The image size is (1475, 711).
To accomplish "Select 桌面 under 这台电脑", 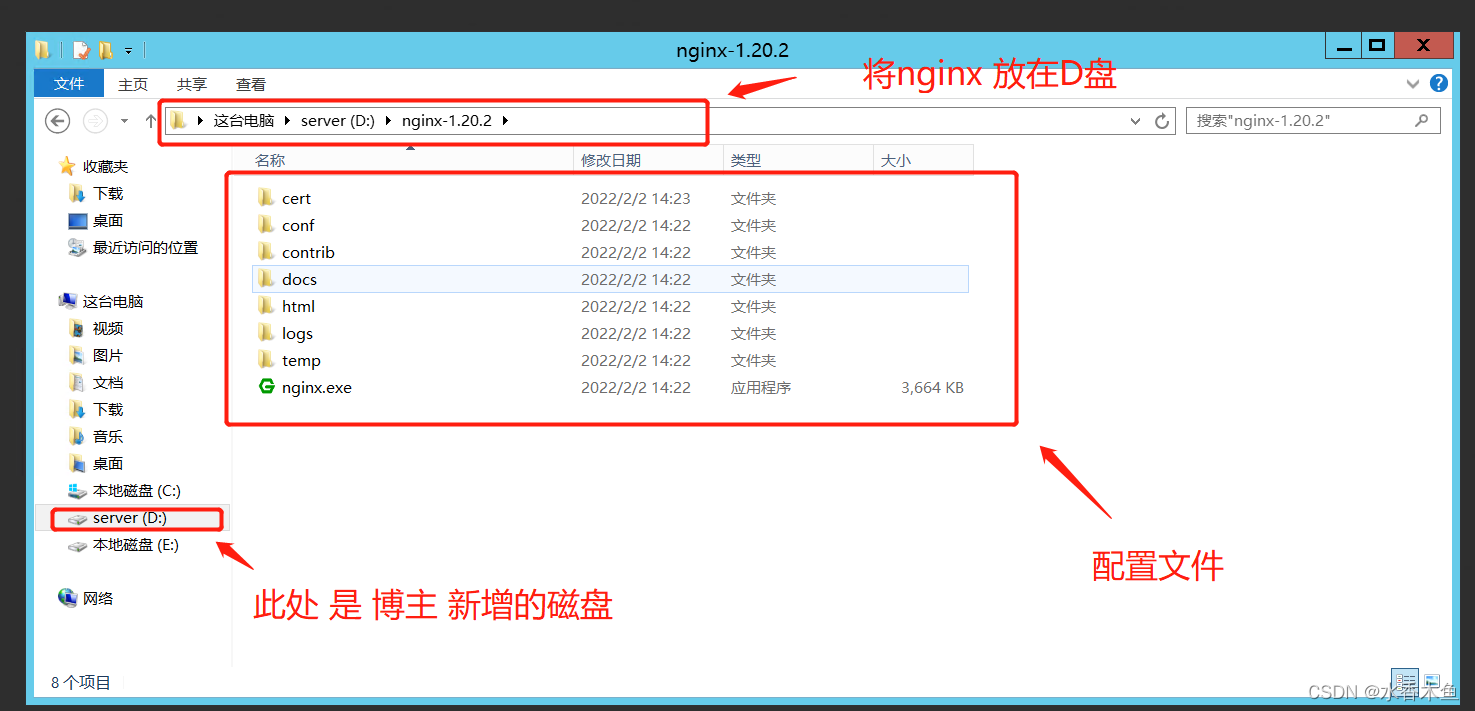I will click(108, 463).
